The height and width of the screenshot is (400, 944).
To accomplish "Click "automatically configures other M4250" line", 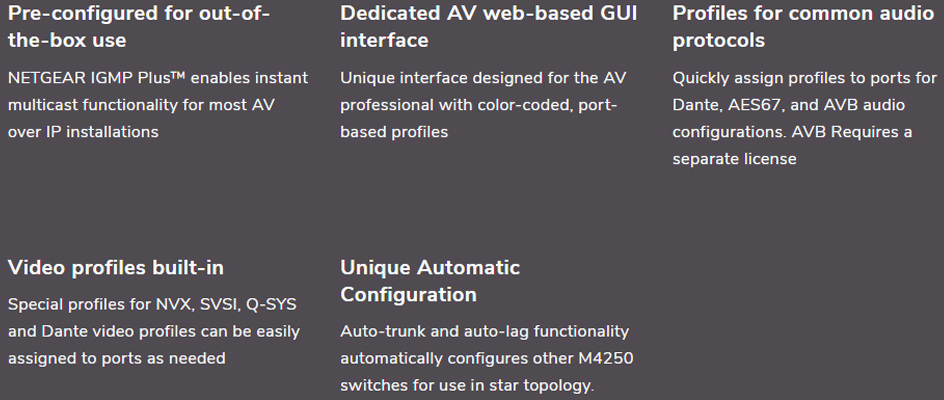I will click(x=487, y=358).
